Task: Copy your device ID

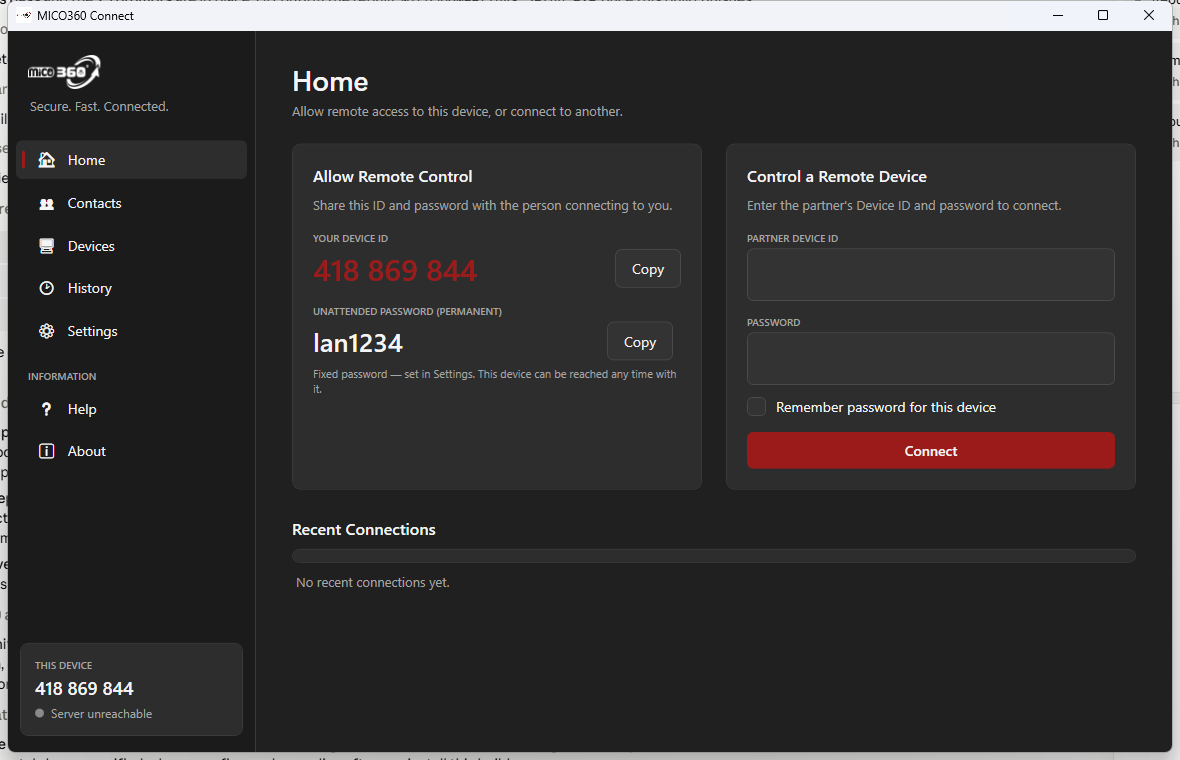Action: click(x=648, y=269)
